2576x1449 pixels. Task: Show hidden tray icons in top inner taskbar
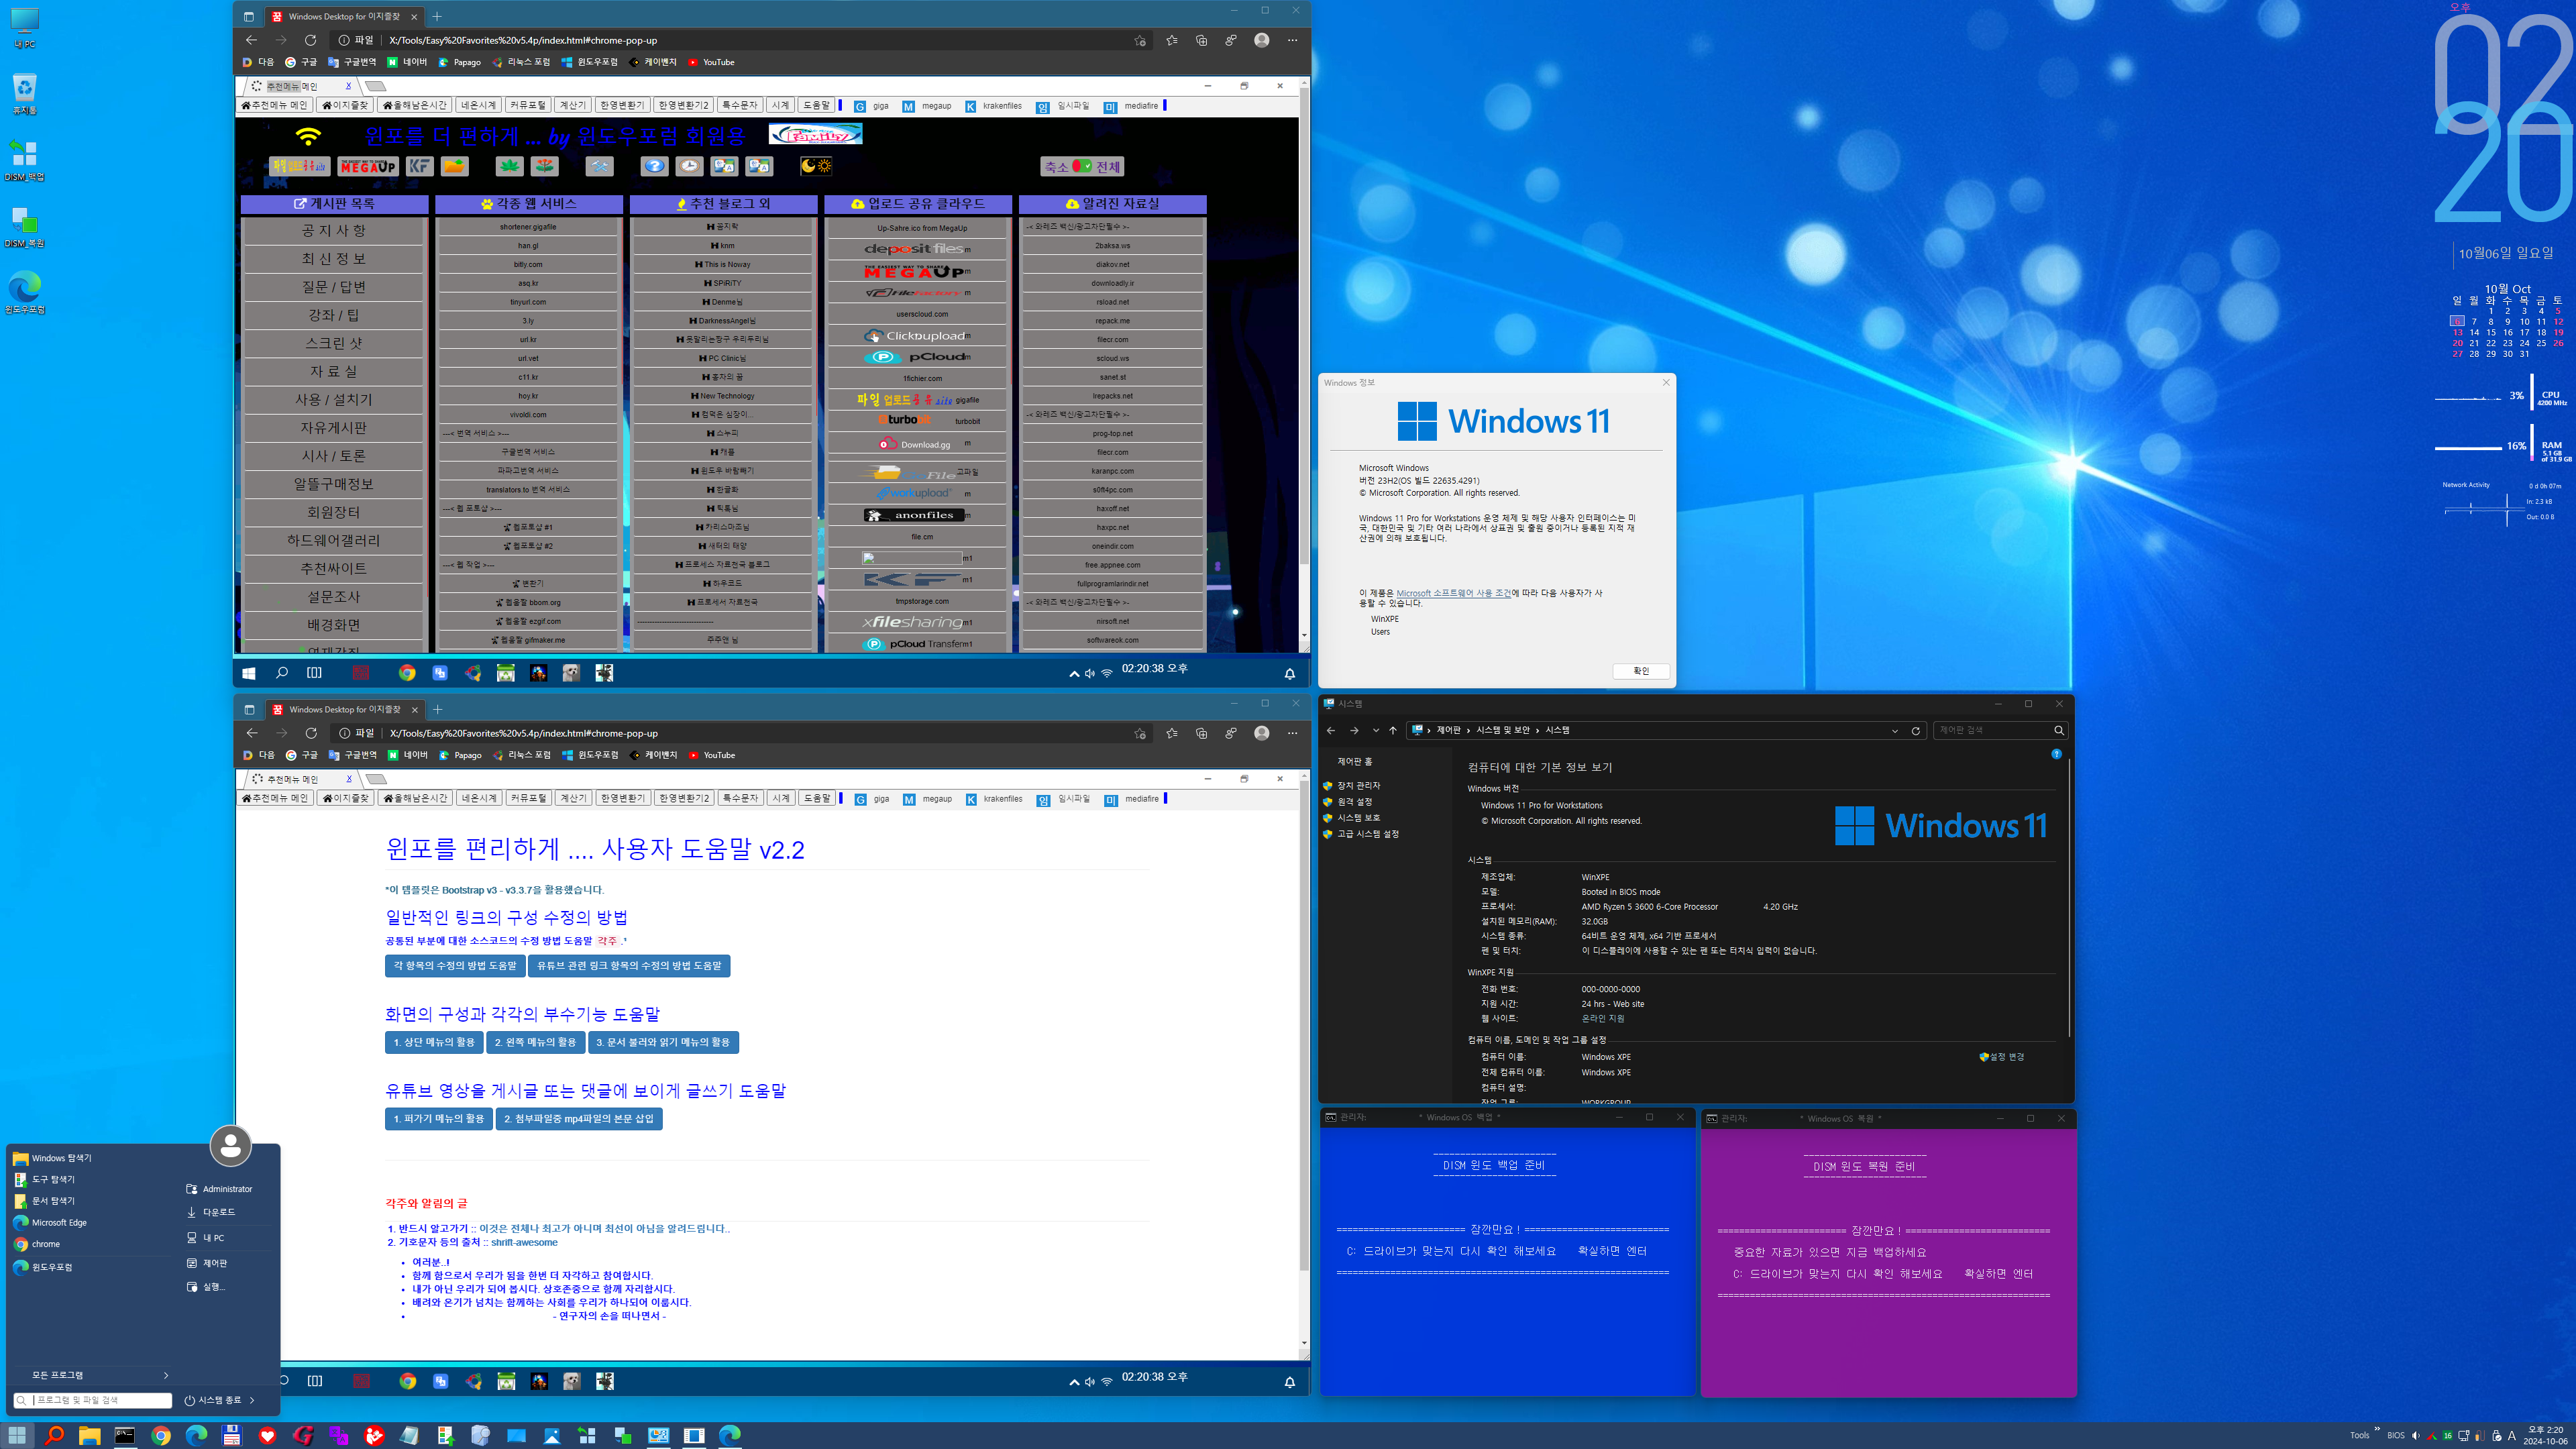coord(1074,673)
